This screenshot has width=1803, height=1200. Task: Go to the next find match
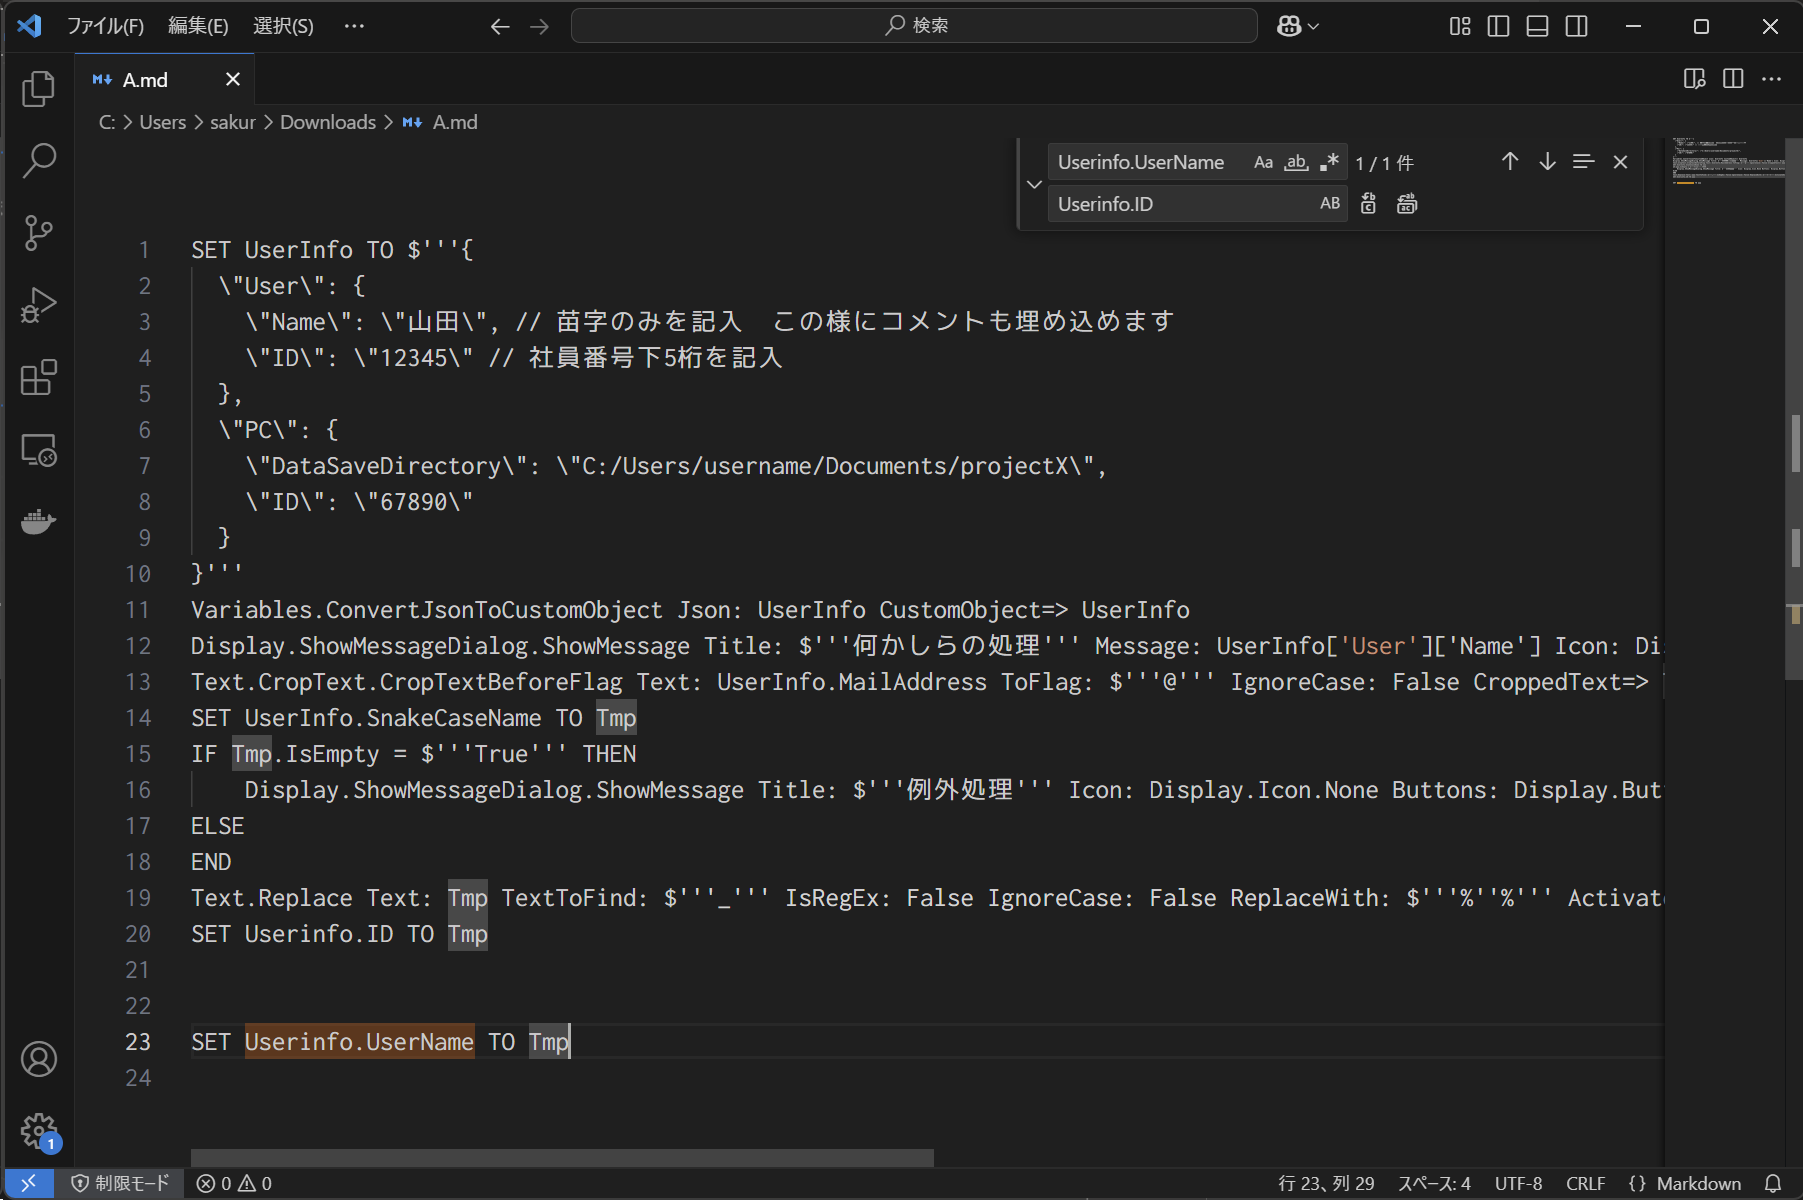click(1547, 161)
